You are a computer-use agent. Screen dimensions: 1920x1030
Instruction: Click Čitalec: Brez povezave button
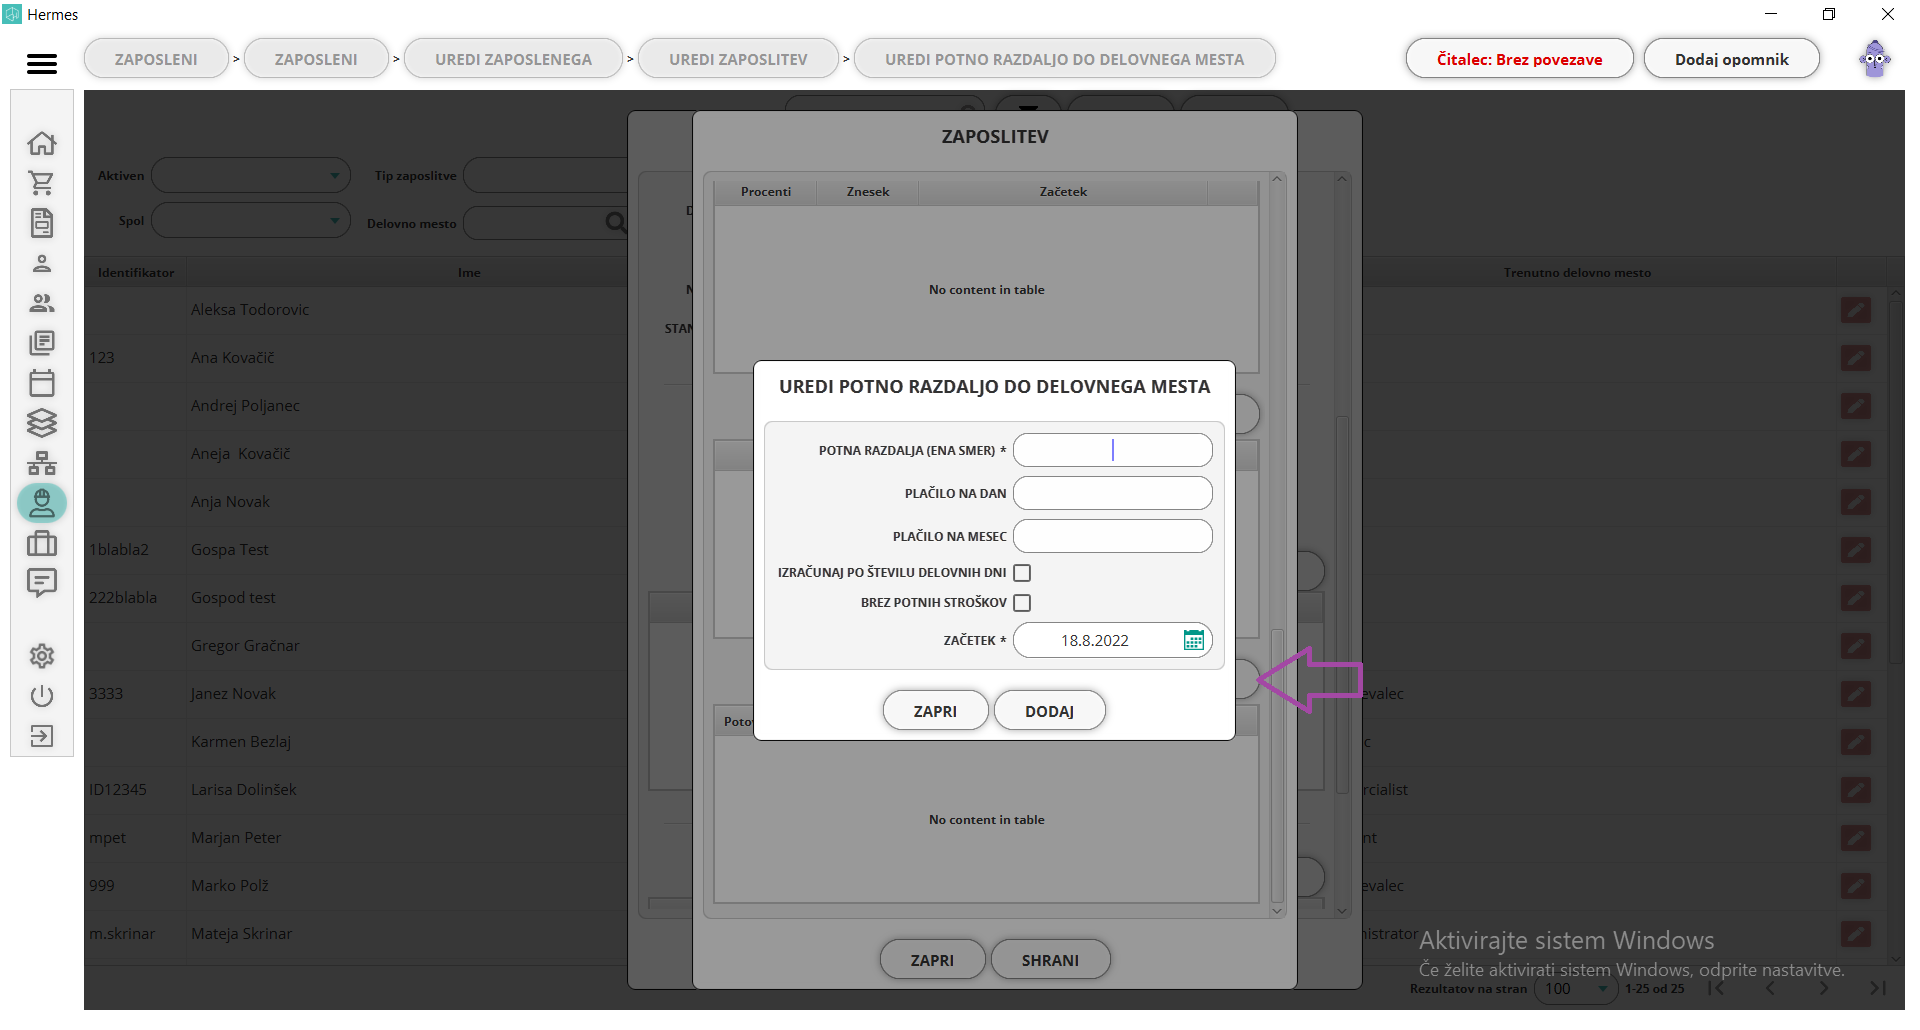point(1519,59)
